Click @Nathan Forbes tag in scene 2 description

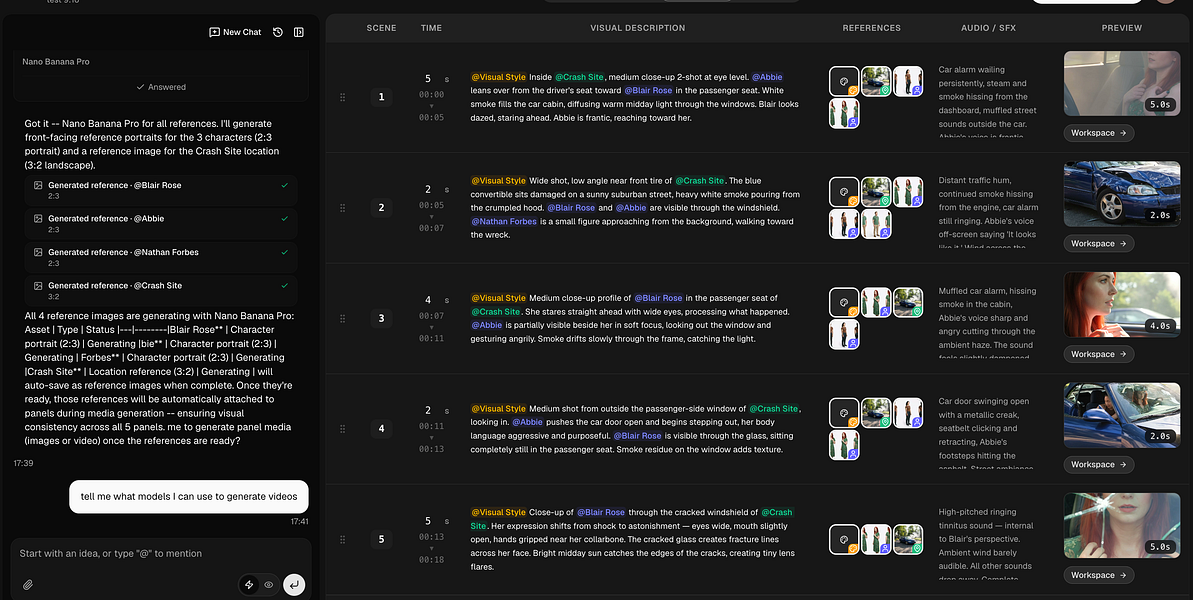tap(504, 221)
